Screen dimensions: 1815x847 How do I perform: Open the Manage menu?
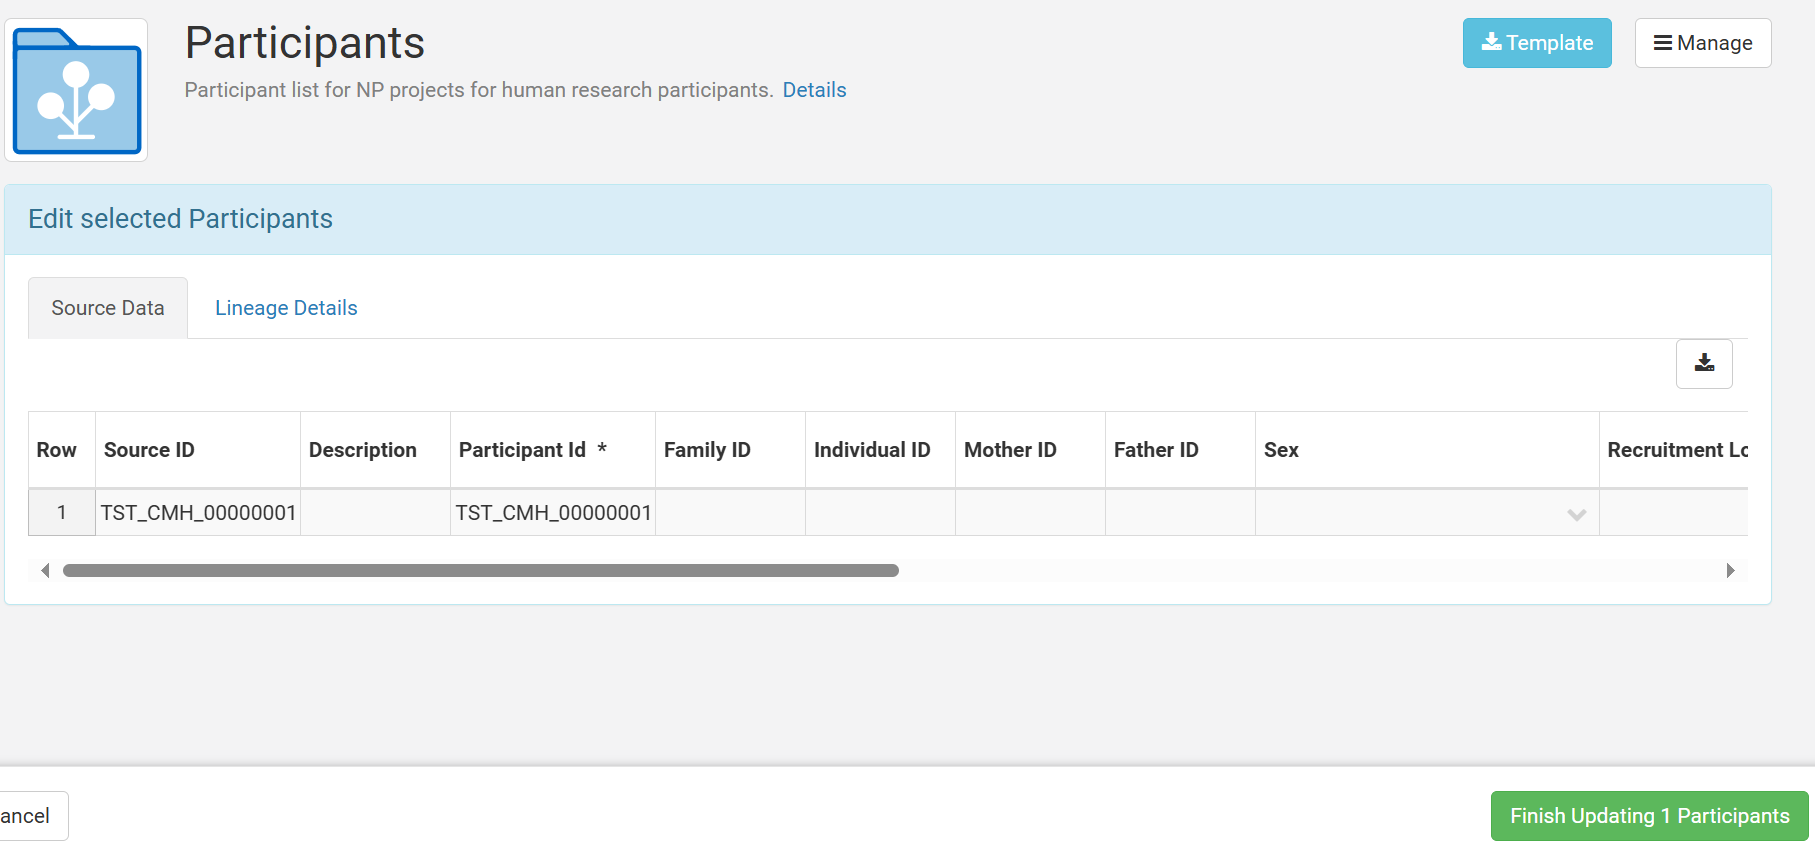coord(1702,43)
